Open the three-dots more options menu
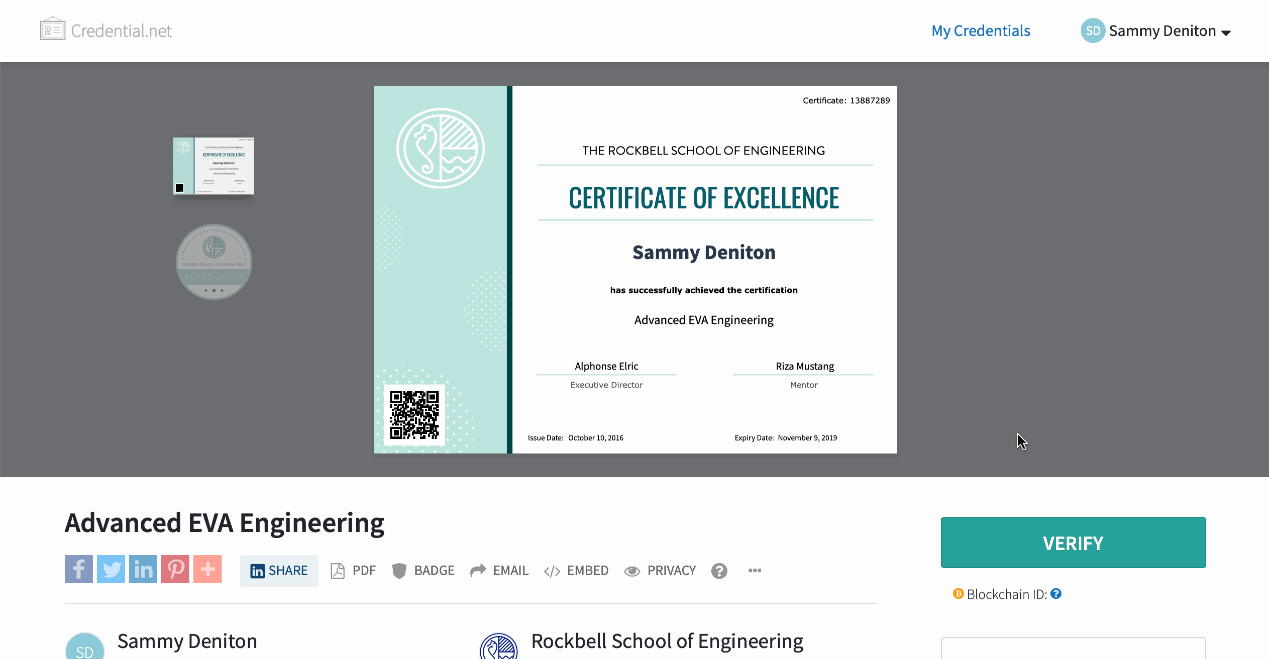This screenshot has width=1269, height=659. tap(755, 571)
